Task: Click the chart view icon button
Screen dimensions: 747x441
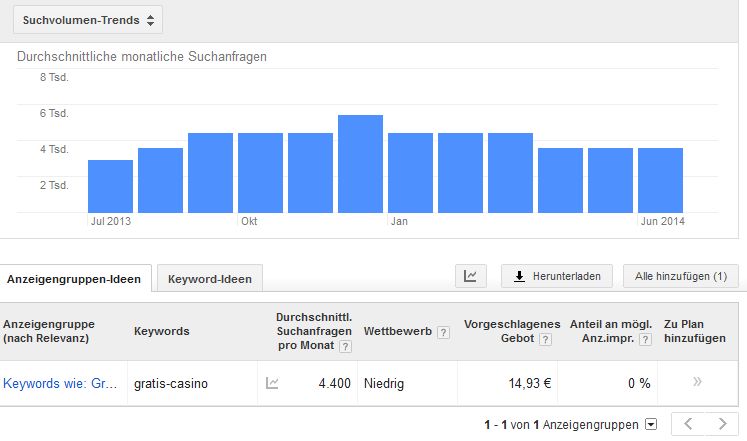Action: pyautogui.click(x=471, y=276)
